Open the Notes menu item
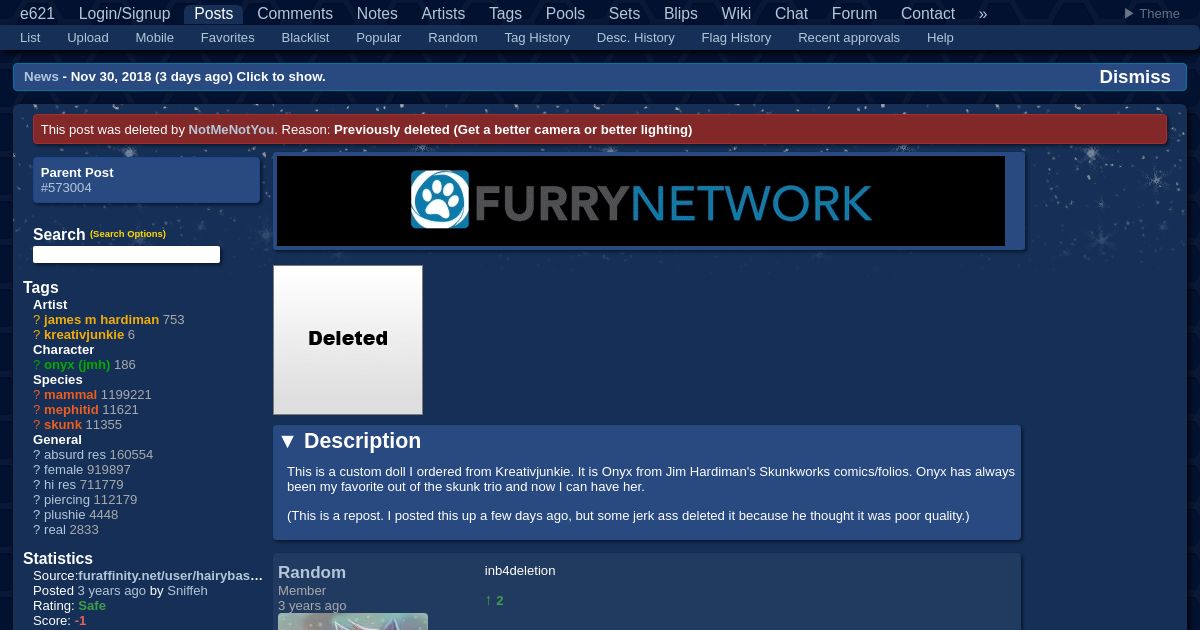1200x630 pixels. click(x=377, y=14)
